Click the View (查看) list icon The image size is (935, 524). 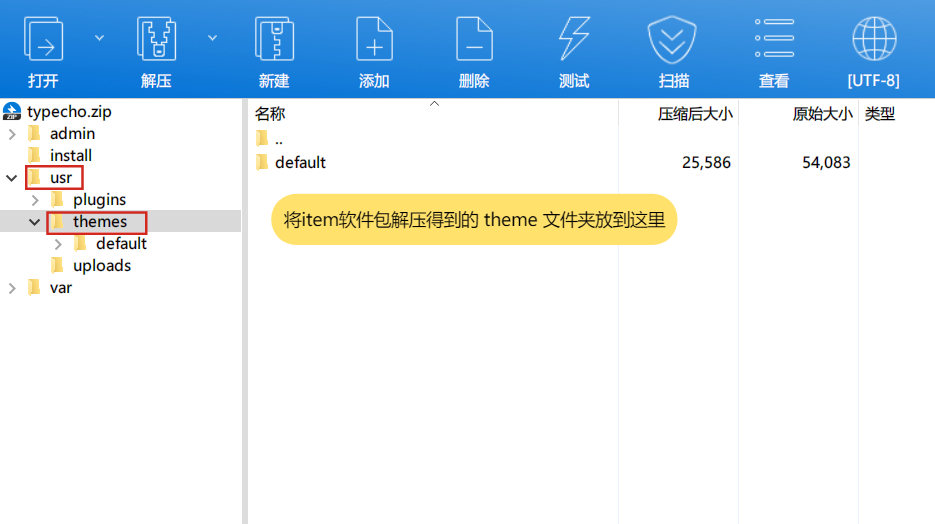point(774,40)
